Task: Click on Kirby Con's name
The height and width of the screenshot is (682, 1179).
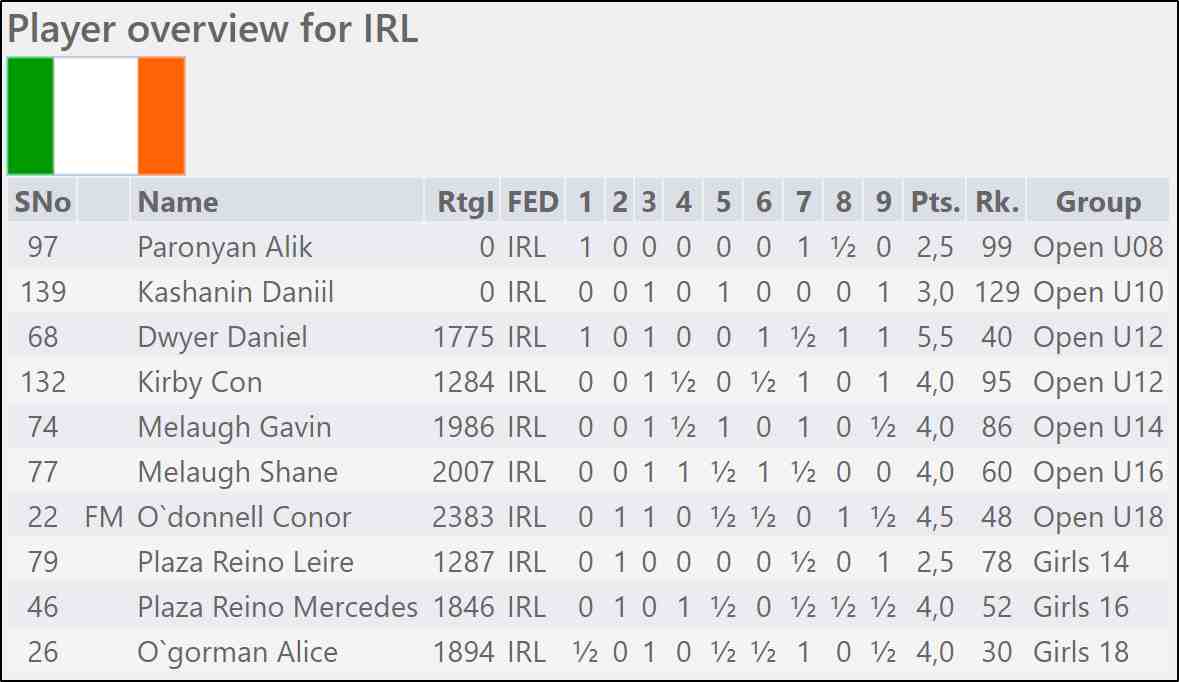Action: pyautogui.click(x=200, y=382)
